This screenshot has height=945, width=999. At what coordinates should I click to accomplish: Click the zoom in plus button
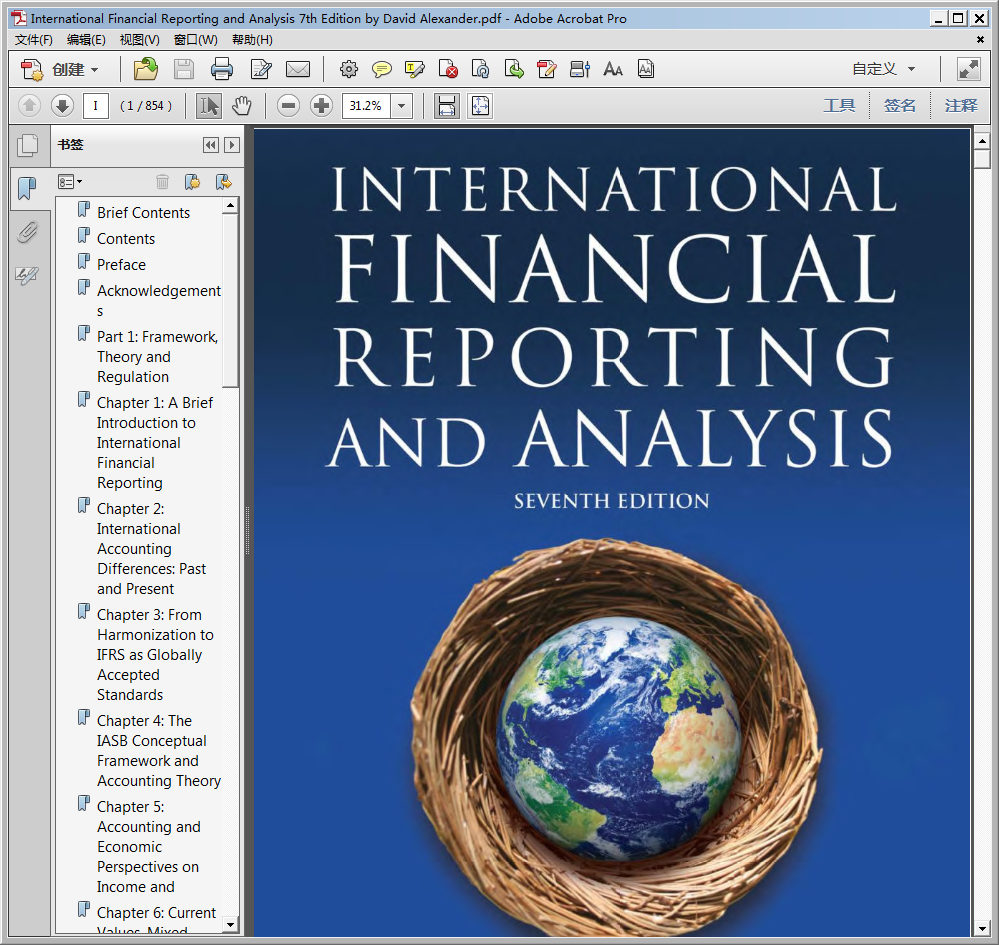pos(321,106)
